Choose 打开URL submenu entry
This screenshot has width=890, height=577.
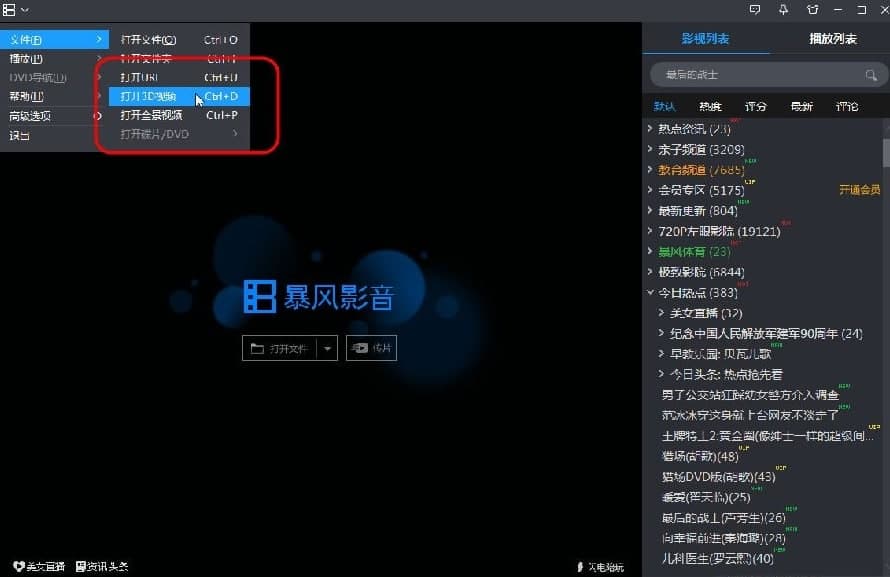coord(179,77)
